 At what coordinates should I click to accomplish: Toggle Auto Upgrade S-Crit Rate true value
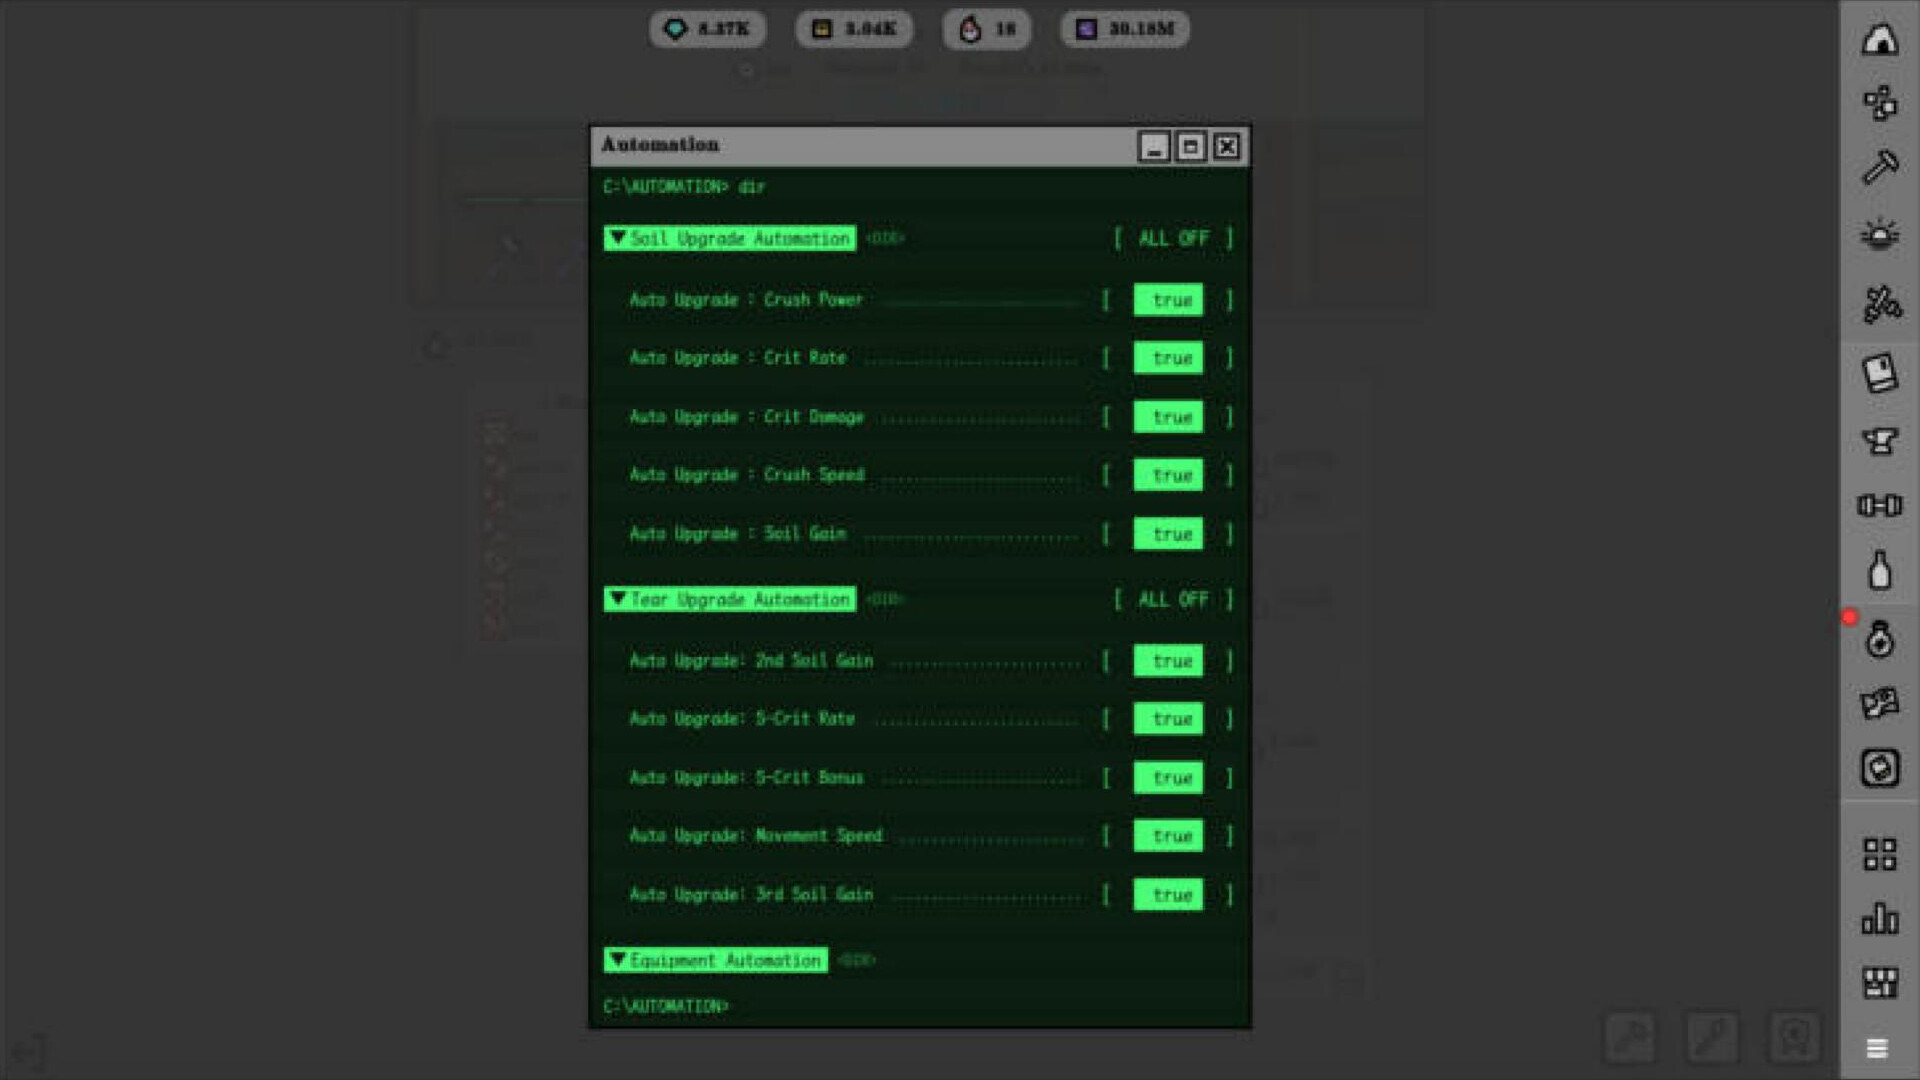1168,719
